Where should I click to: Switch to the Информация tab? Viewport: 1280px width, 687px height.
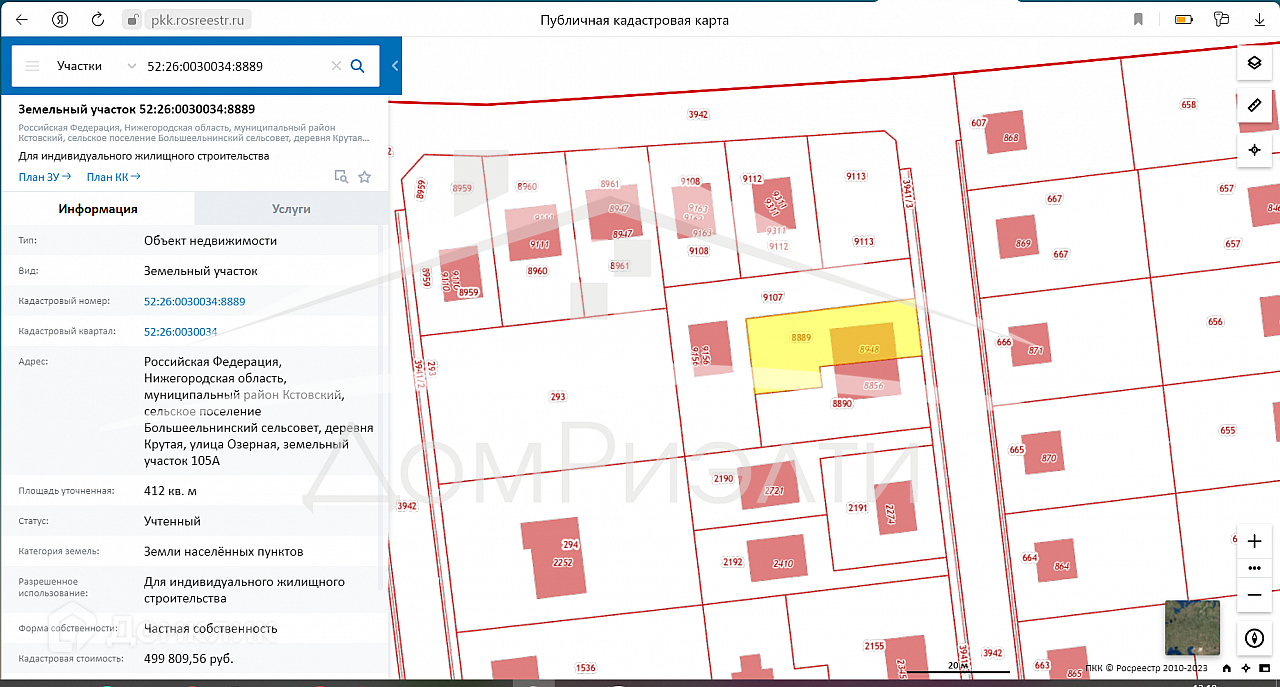tap(98, 209)
